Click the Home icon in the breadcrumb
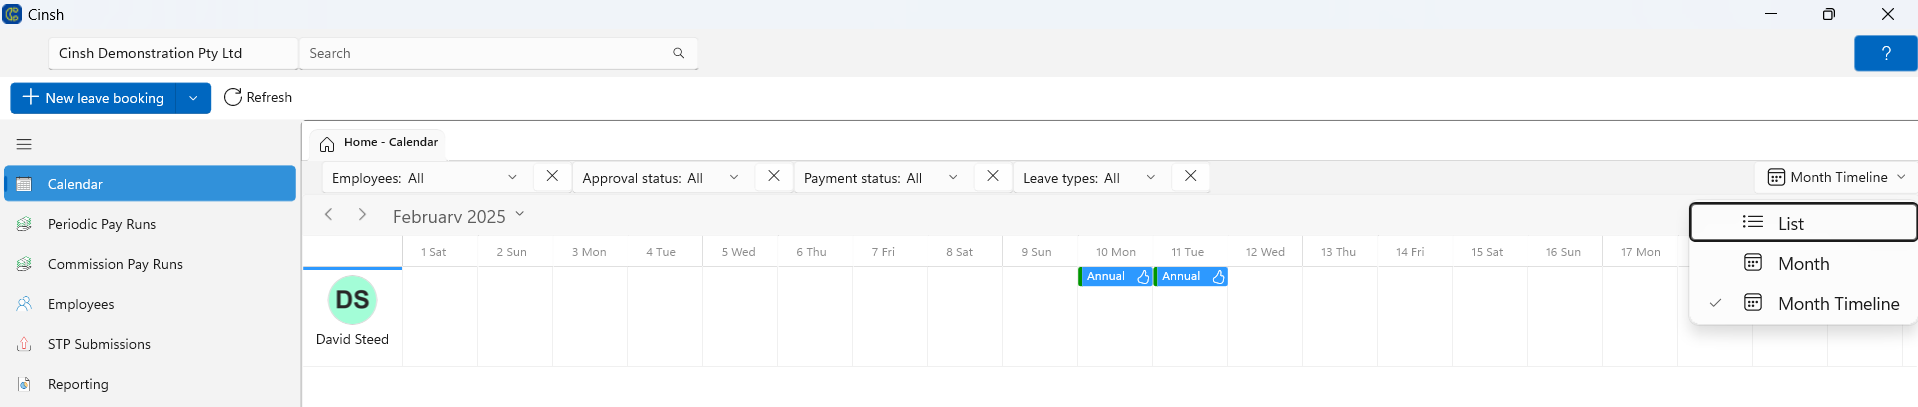Screen dimensions: 1918x407 pyautogui.click(x=327, y=144)
